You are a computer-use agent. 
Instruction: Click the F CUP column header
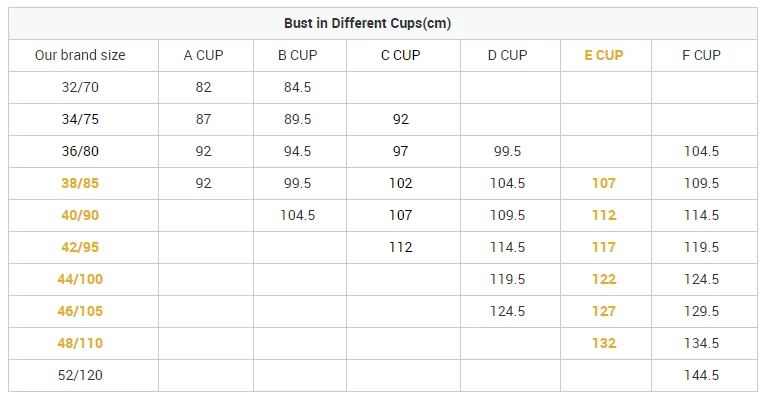coord(701,55)
